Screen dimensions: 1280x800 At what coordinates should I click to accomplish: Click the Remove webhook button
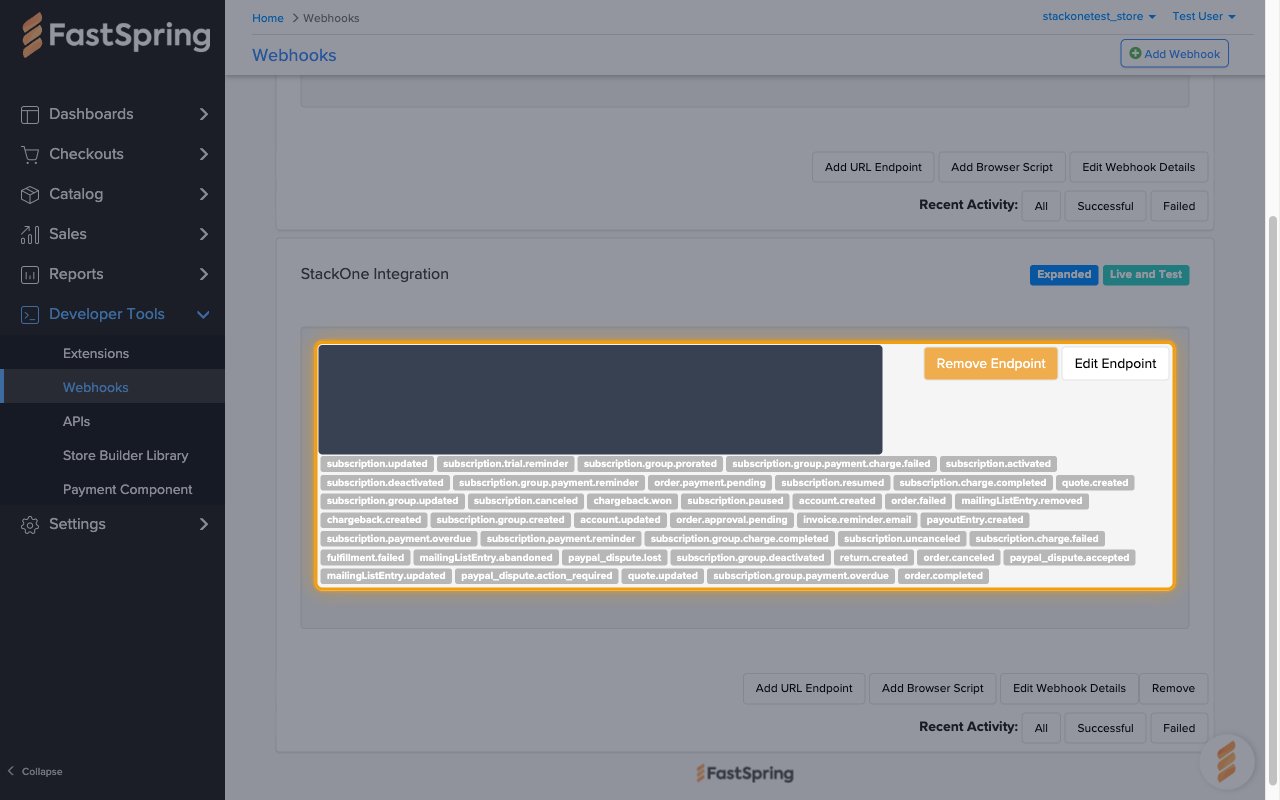pos(1173,688)
